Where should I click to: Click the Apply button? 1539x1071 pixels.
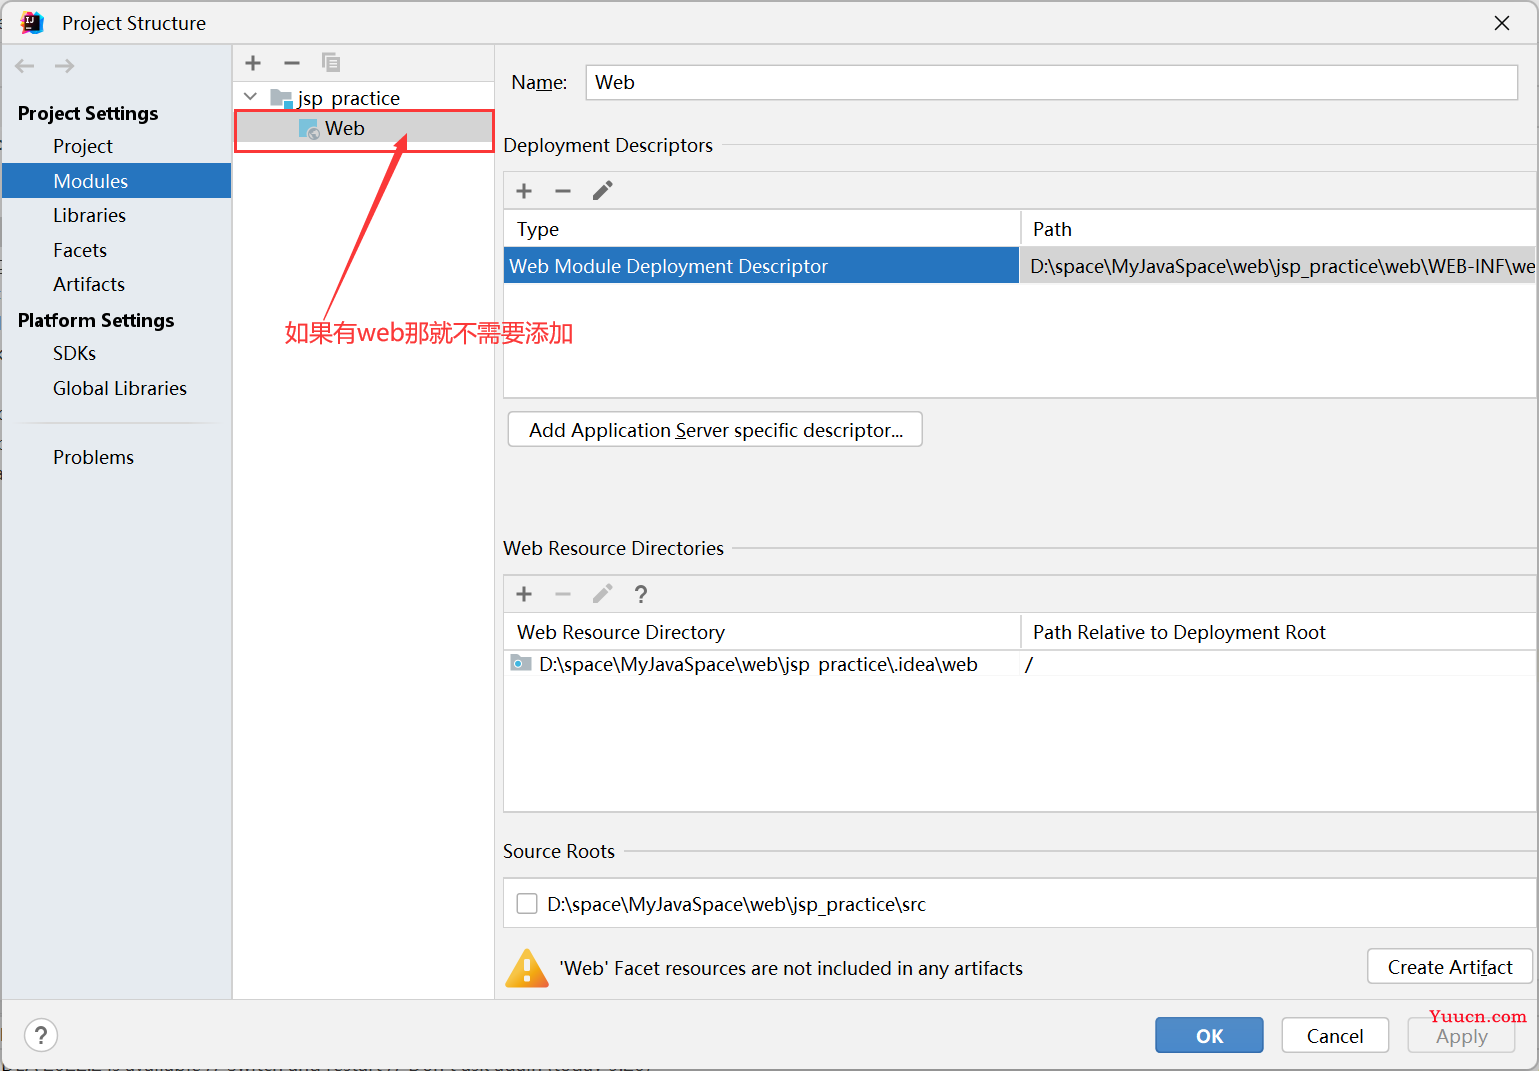(x=1461, y=1036)
